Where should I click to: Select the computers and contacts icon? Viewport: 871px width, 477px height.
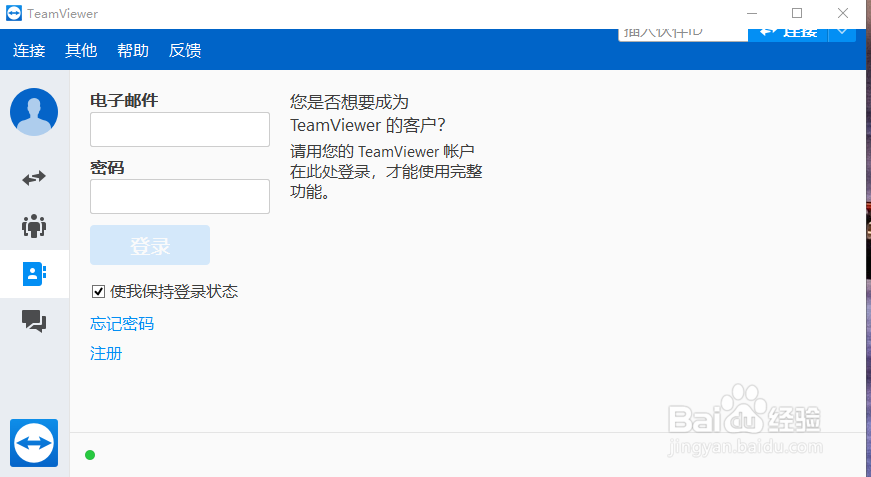(x=34, y=274)
